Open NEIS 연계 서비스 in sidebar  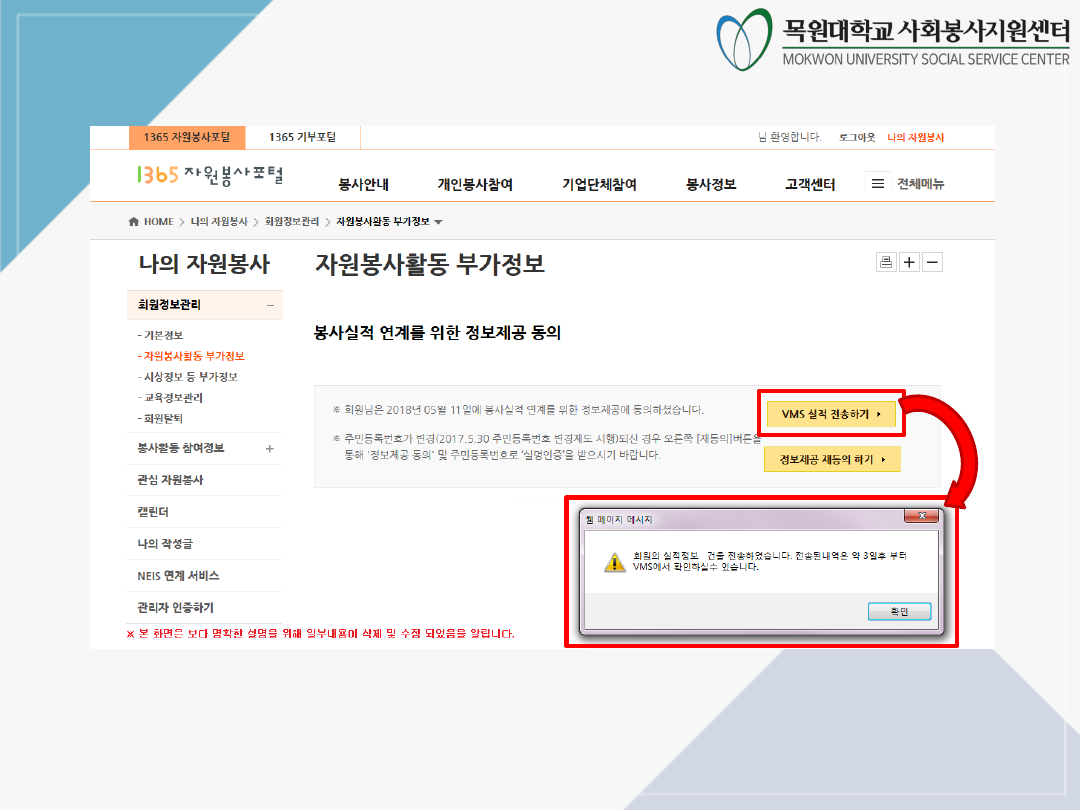click(x=178, y=576)
